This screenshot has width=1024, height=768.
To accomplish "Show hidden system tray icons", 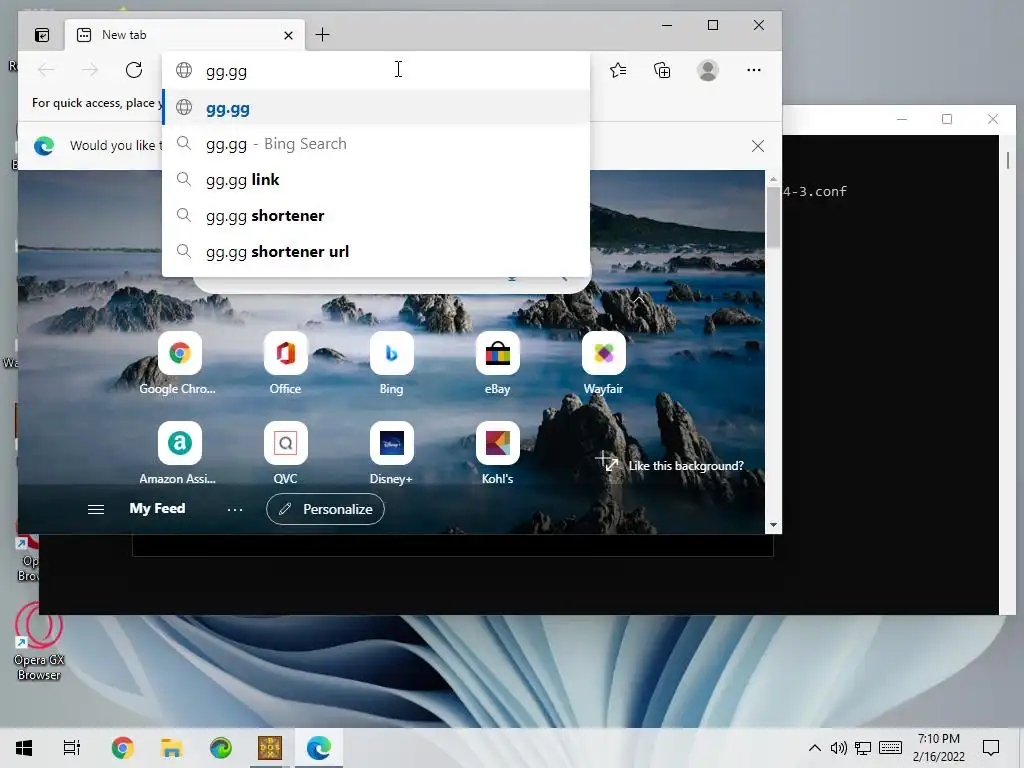I will tap(814, 748).
